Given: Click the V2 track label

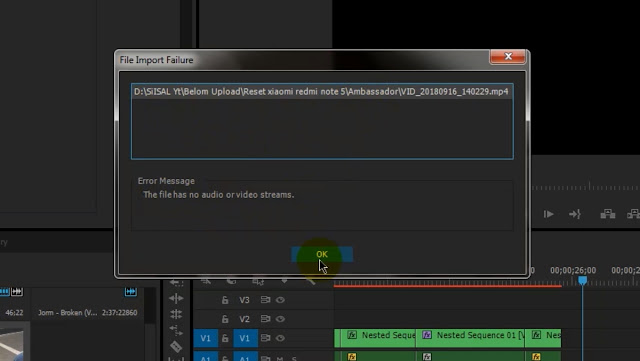Looking at the screenshot, I should (x=244, y=319).
